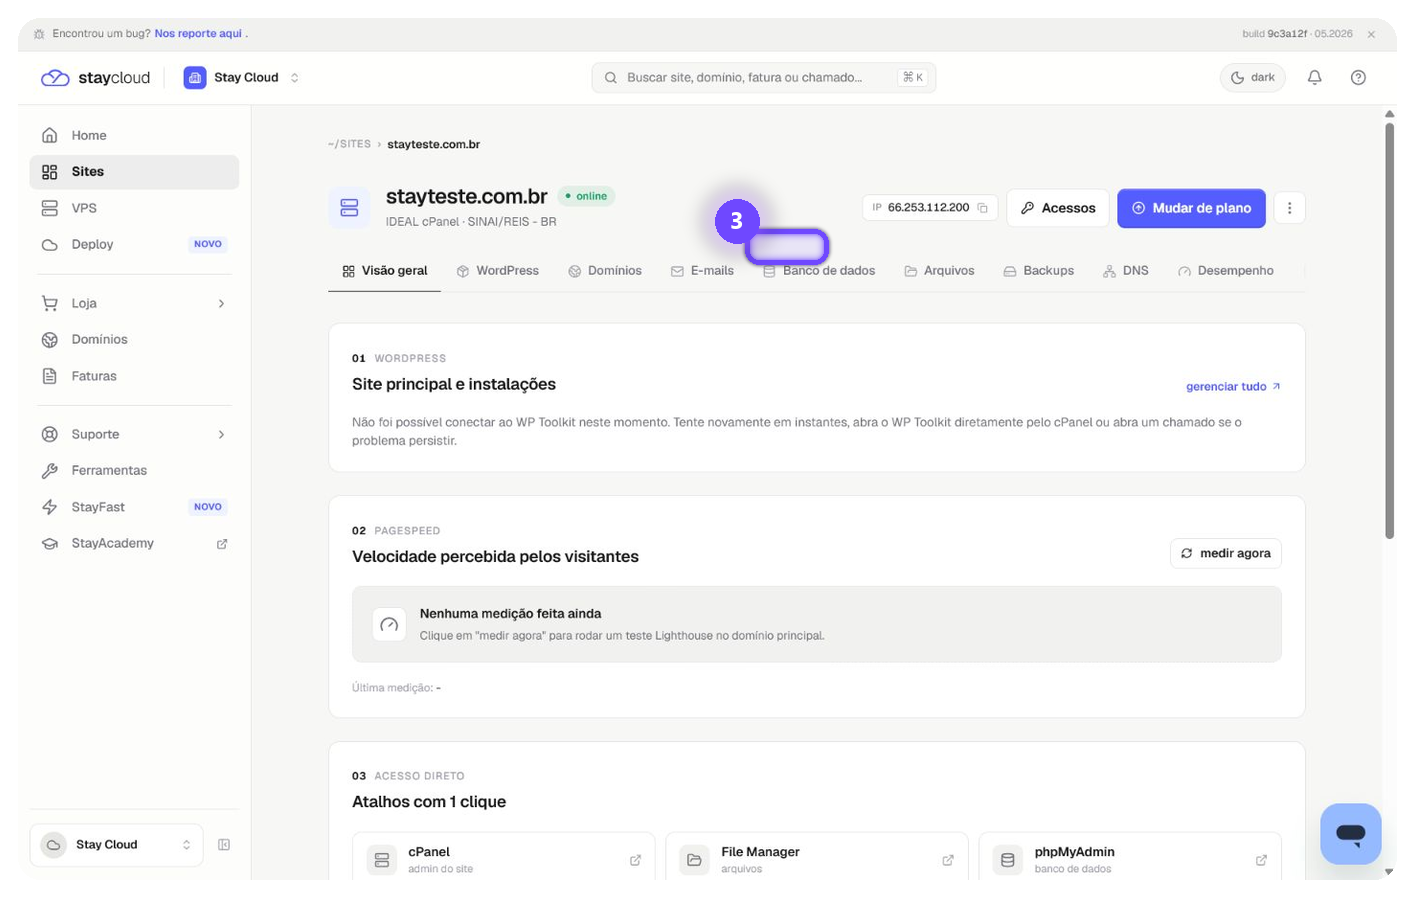Click the site server icon beside stayteste.com.br
The height and width of the screenshot is (898, 1415).
pos(349,208)
